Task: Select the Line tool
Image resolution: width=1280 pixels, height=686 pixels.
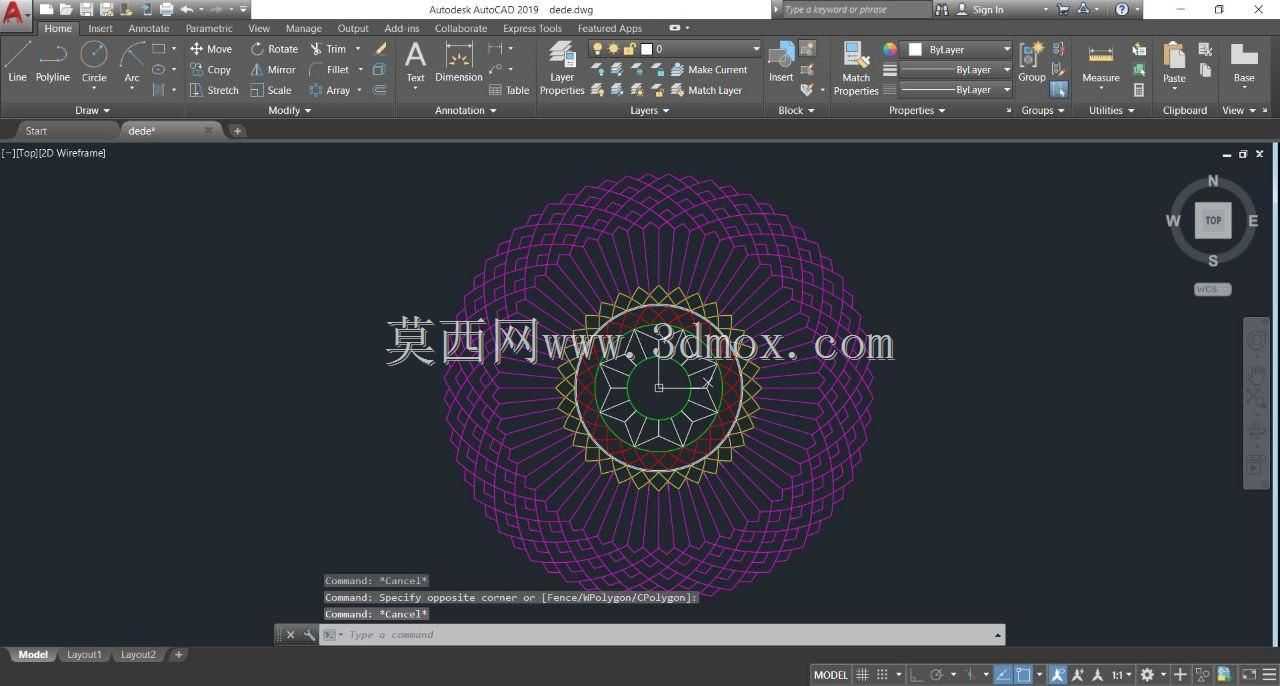Action: (17, 62)
